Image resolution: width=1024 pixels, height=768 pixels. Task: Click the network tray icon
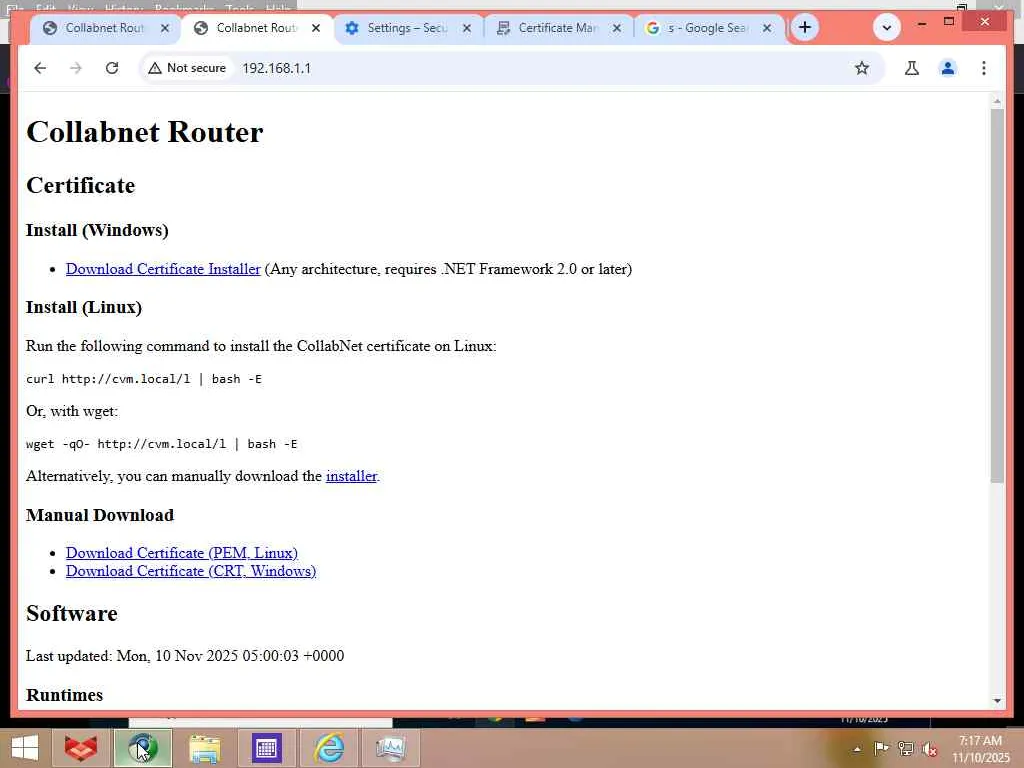(906, 749)
